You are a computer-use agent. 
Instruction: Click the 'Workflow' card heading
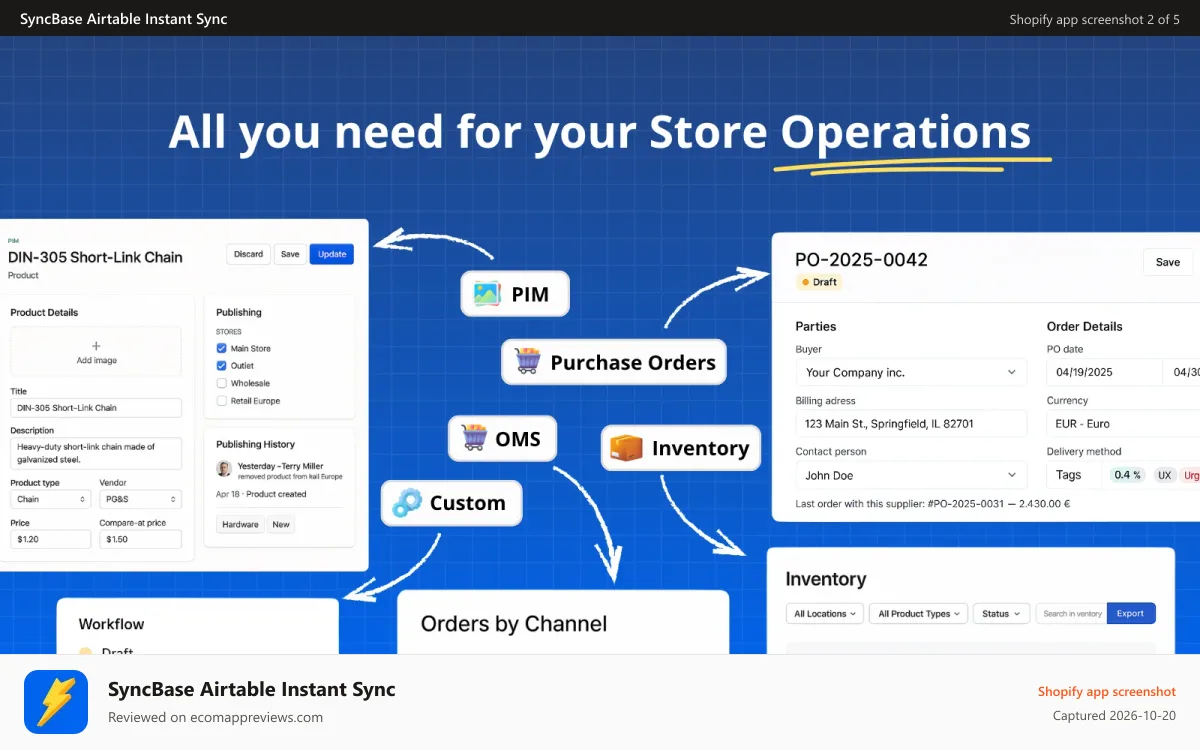[x=111, y=624]
